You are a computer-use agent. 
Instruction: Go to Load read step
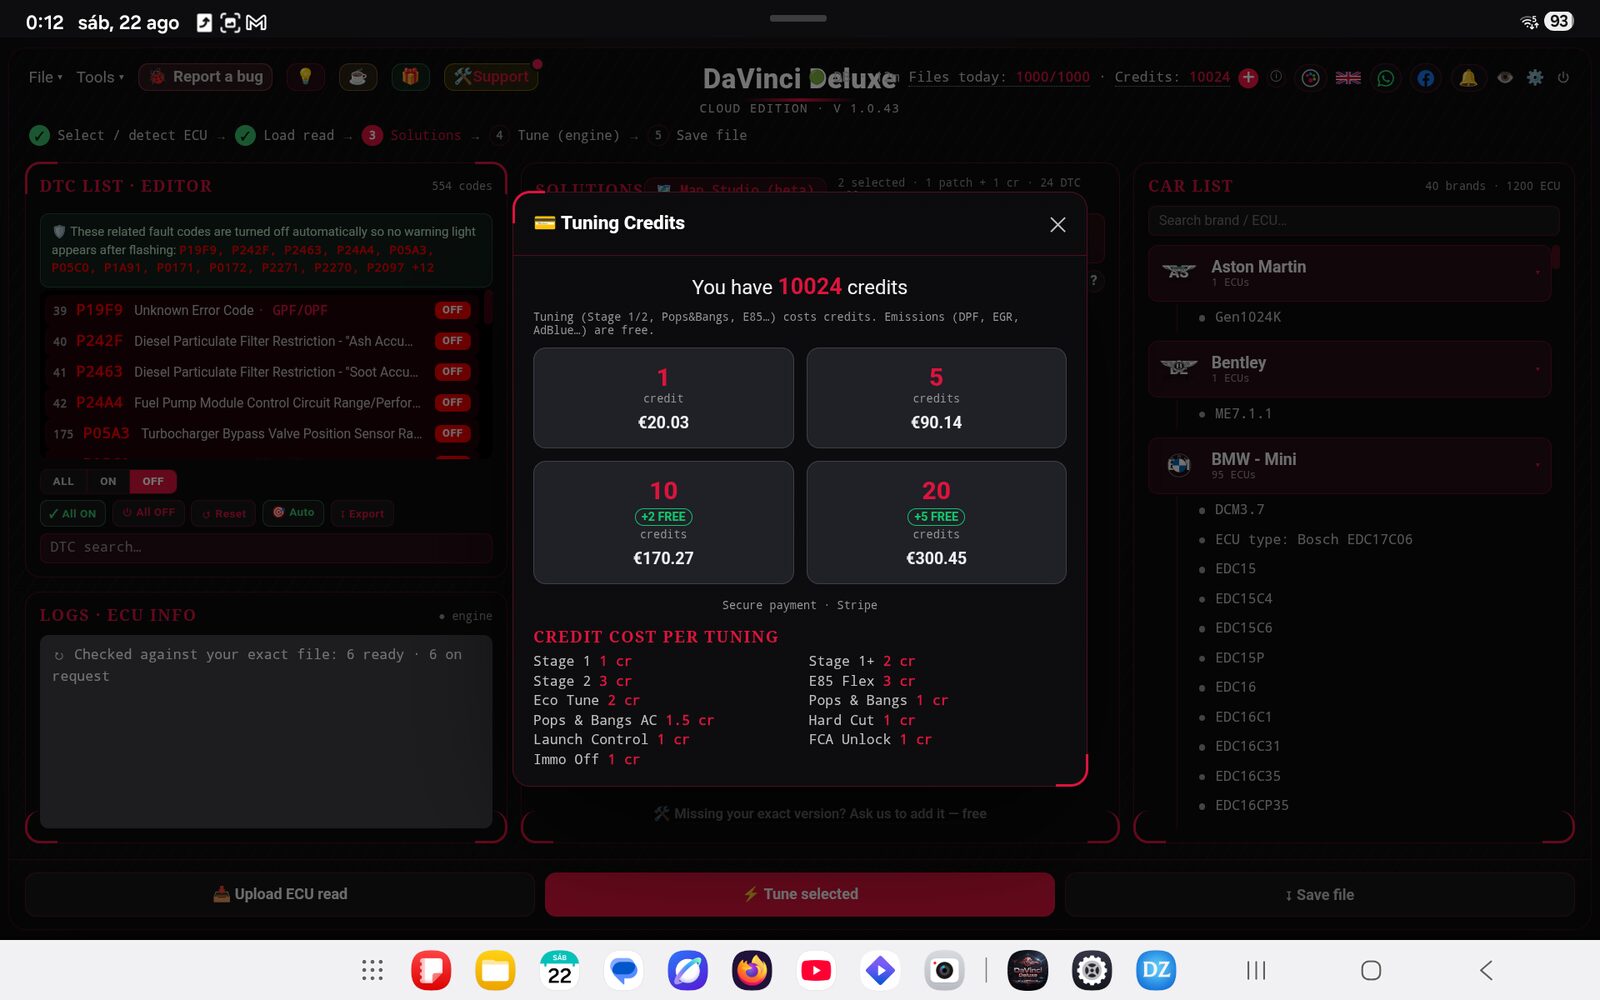click(286, 135)
